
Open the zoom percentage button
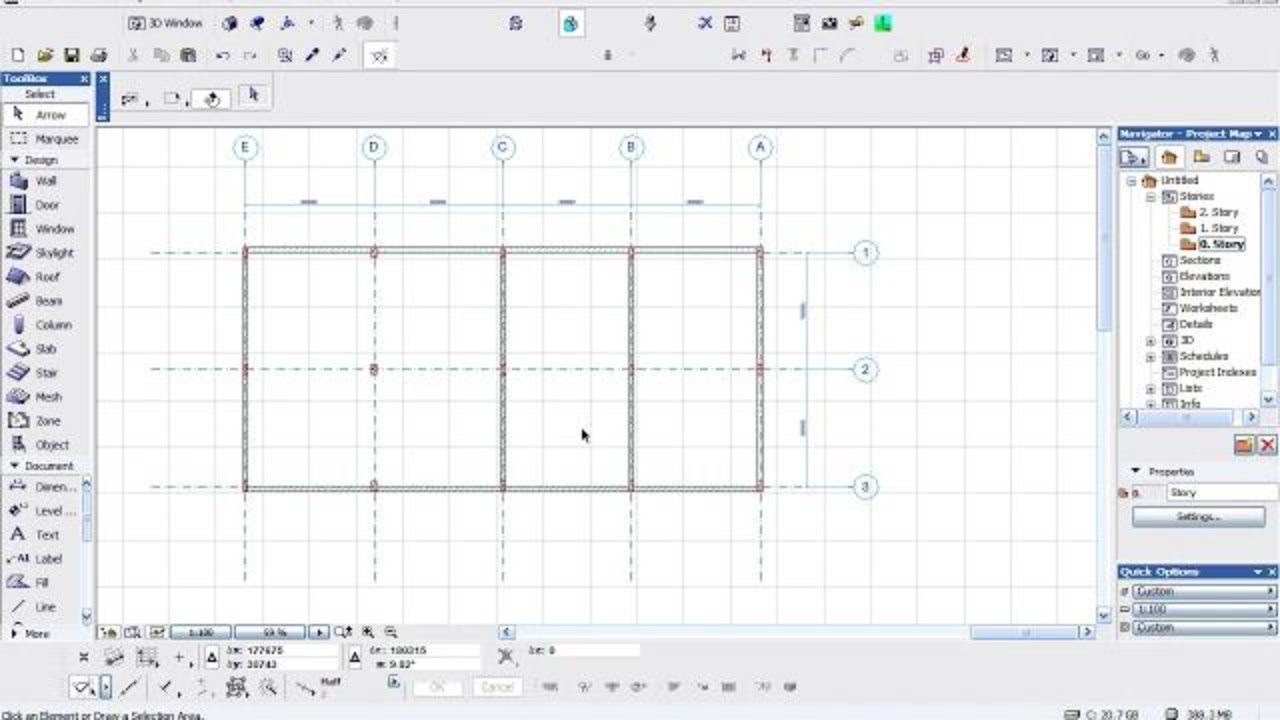click(x=270, y=632)
